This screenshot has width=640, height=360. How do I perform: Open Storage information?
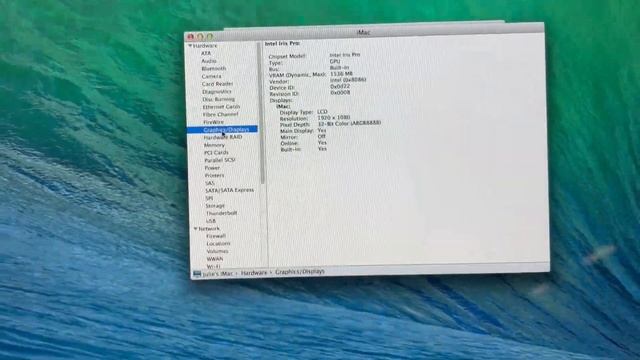215,206
